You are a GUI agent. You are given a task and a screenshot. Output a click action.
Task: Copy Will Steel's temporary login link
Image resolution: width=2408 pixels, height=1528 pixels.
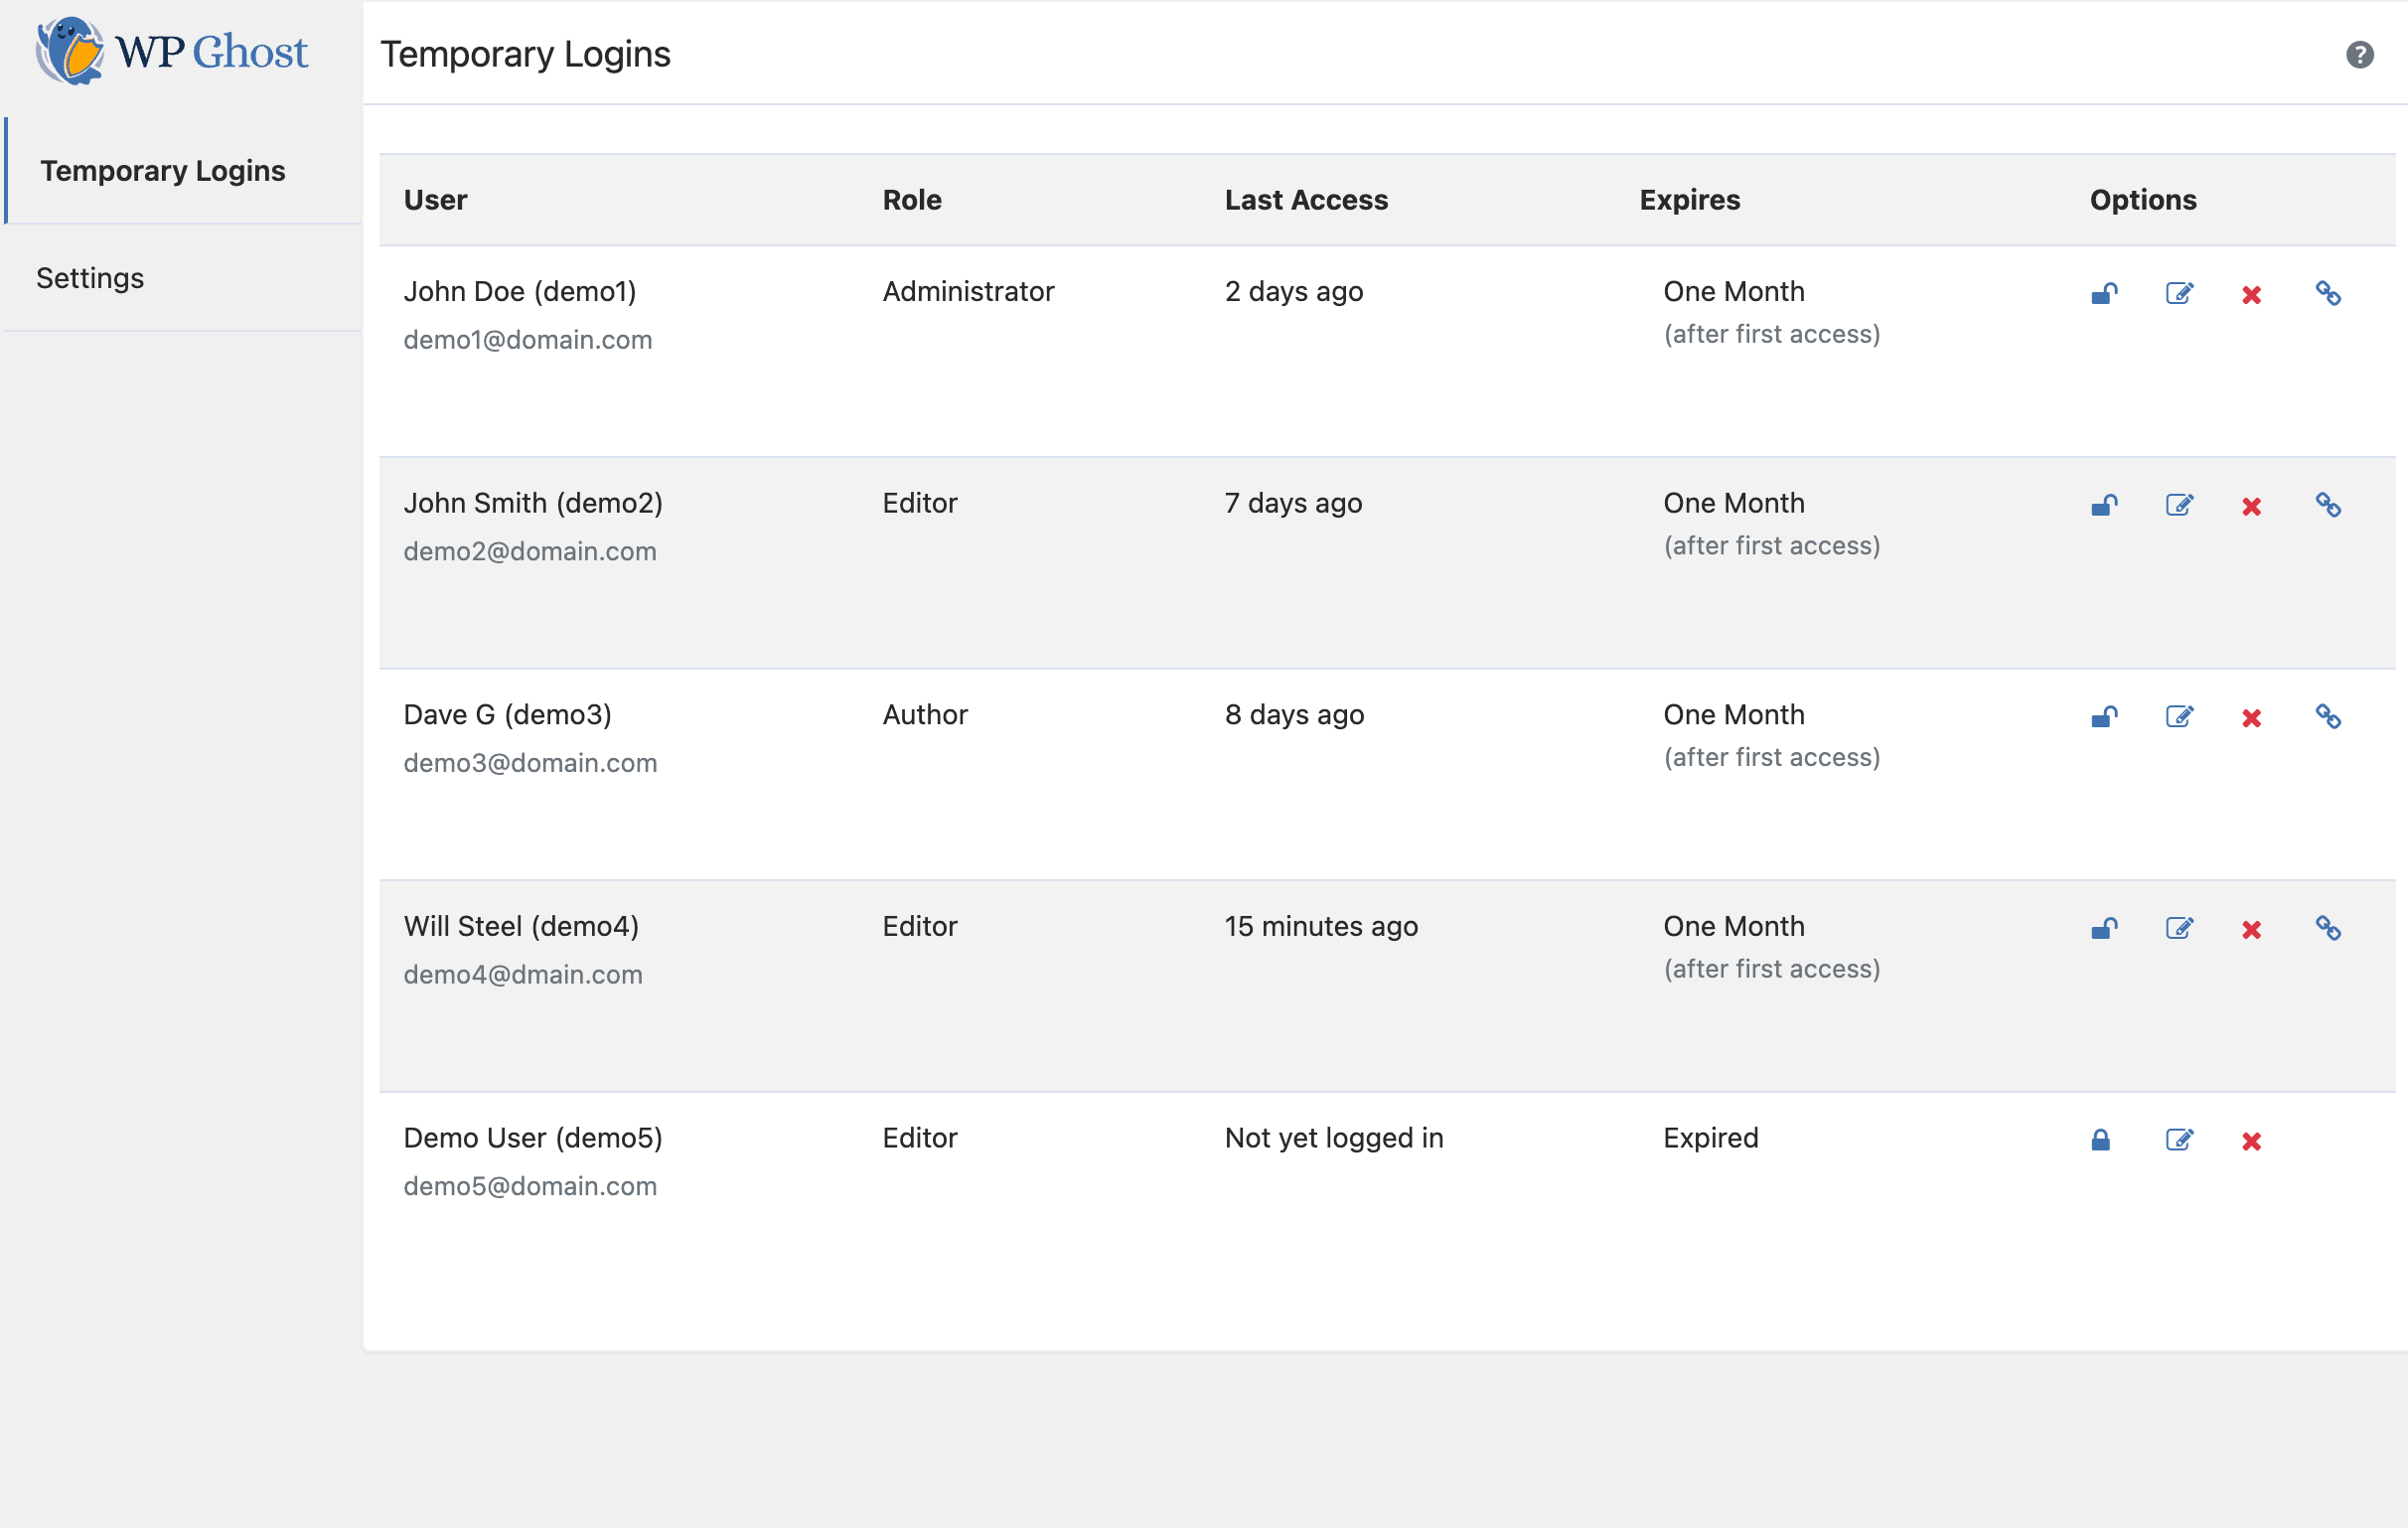click(2328, 928)
